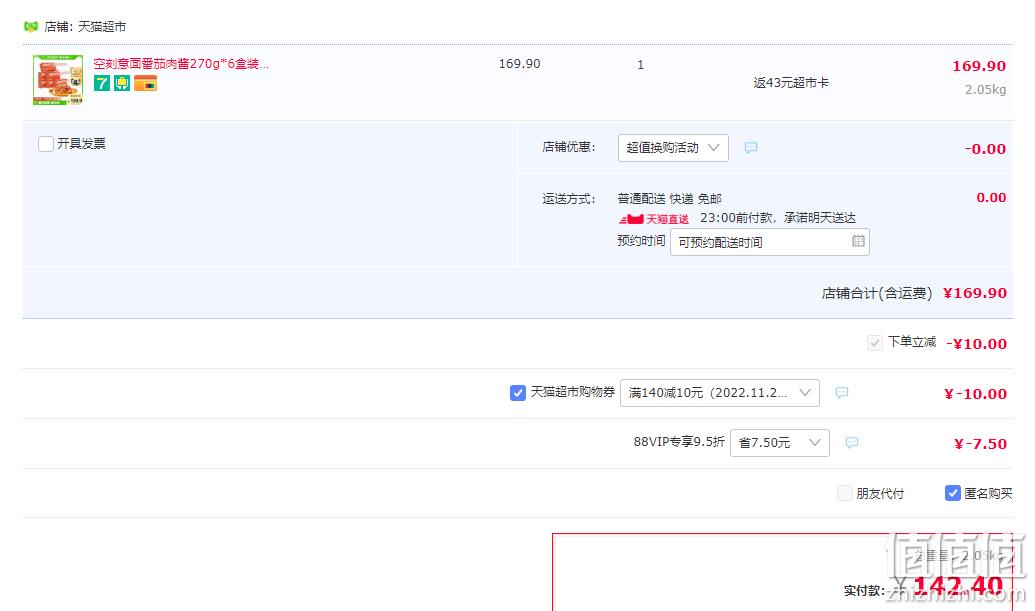Click the ¥-7.50 VIP discount amount
The image size is (1035, 611).
pyautogui.click(x=980, y=444)
